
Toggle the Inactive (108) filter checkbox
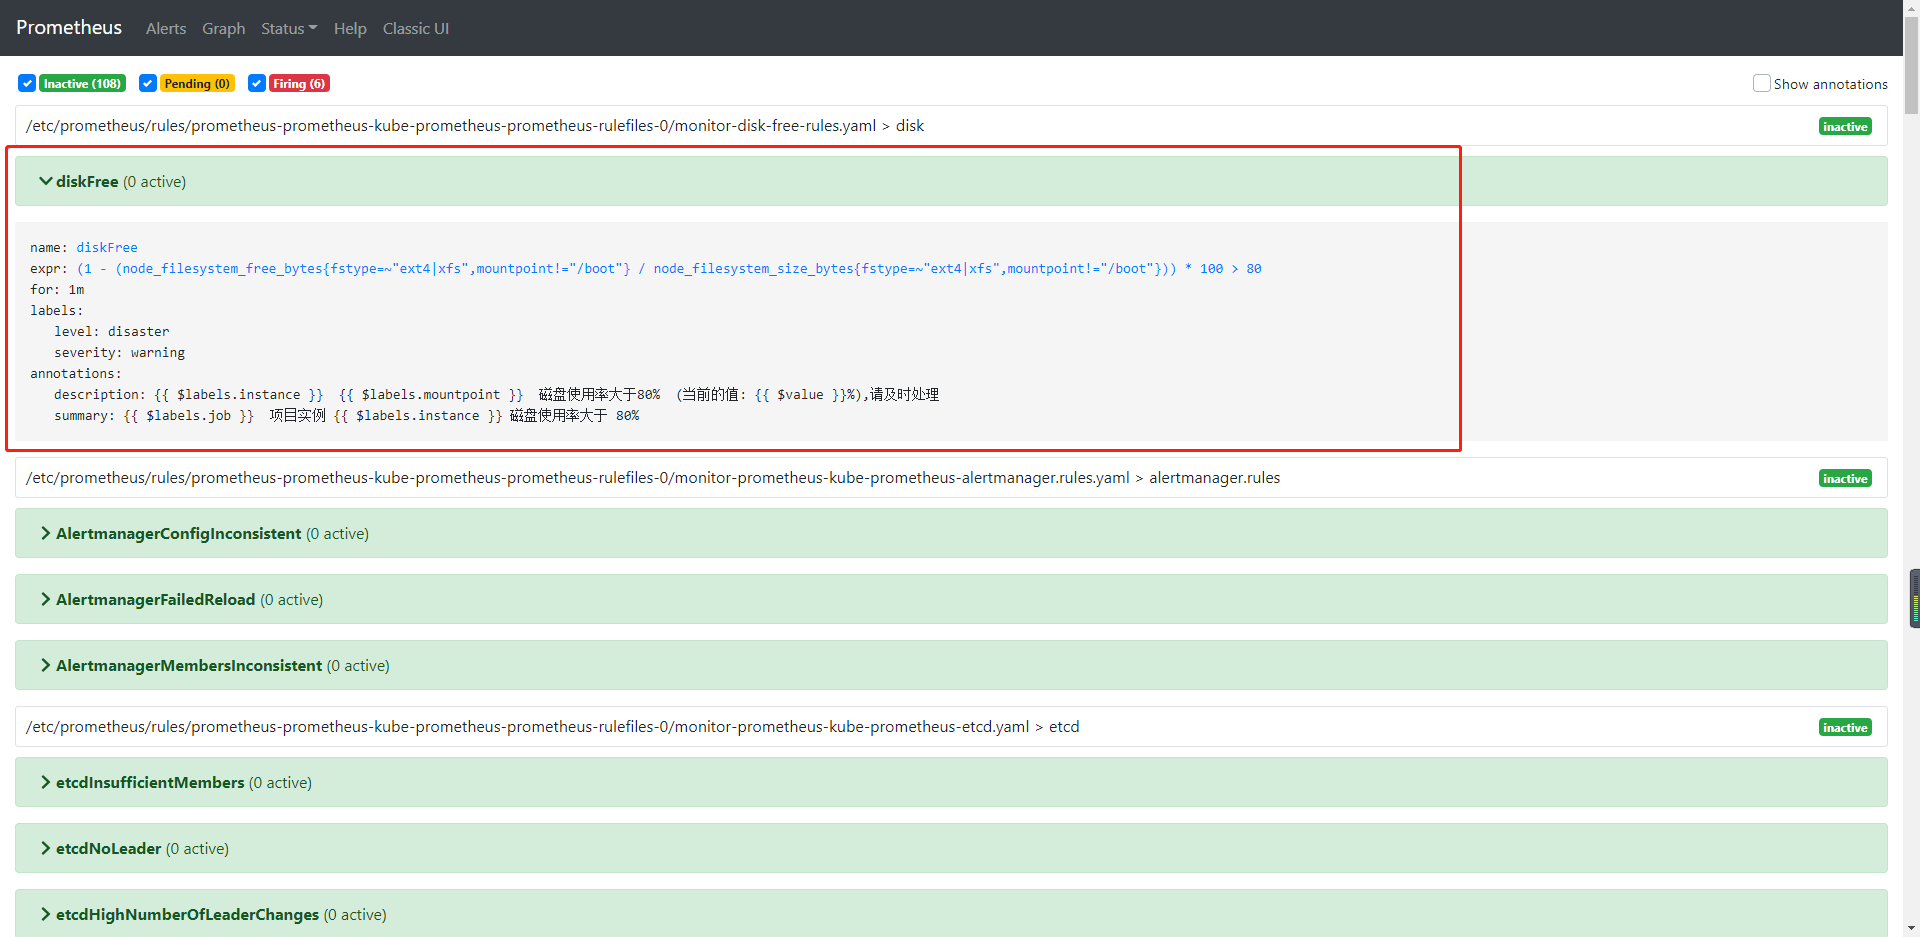(x=27, y=83)
